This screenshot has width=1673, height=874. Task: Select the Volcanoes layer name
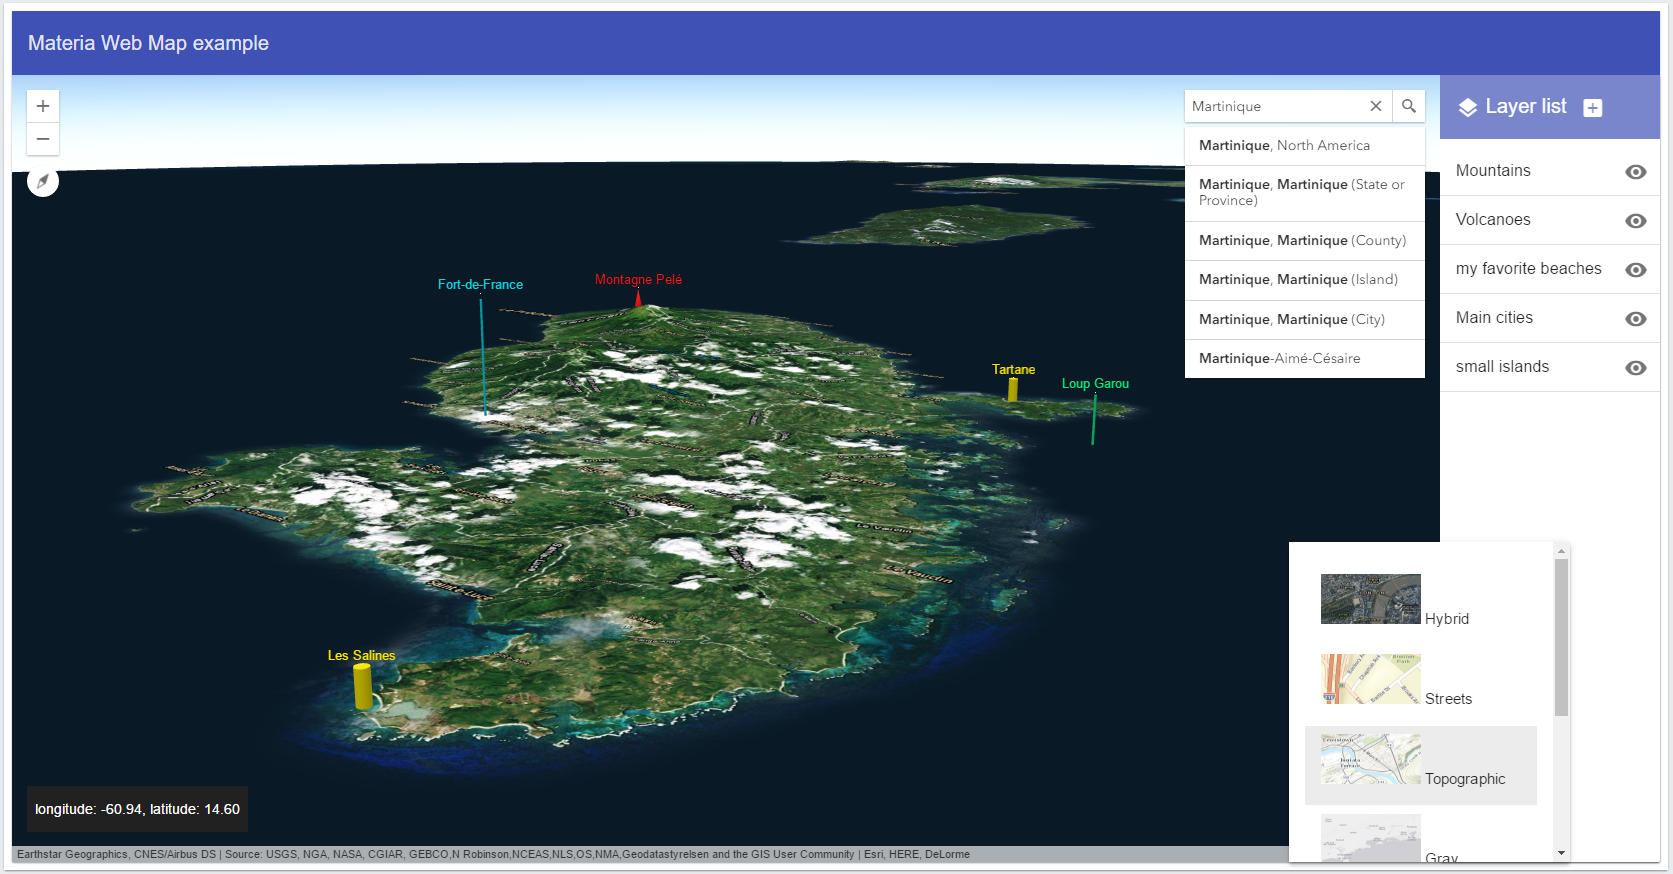1493,220
